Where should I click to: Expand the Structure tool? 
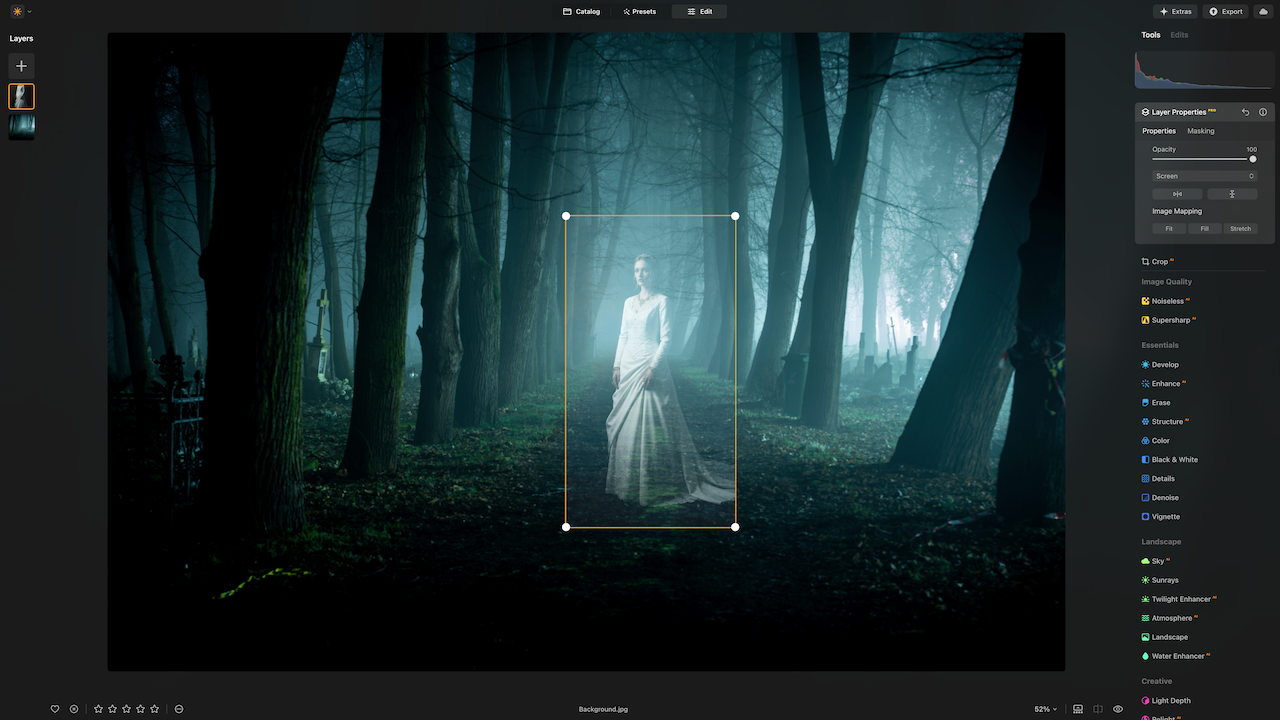pos(1165,422)
